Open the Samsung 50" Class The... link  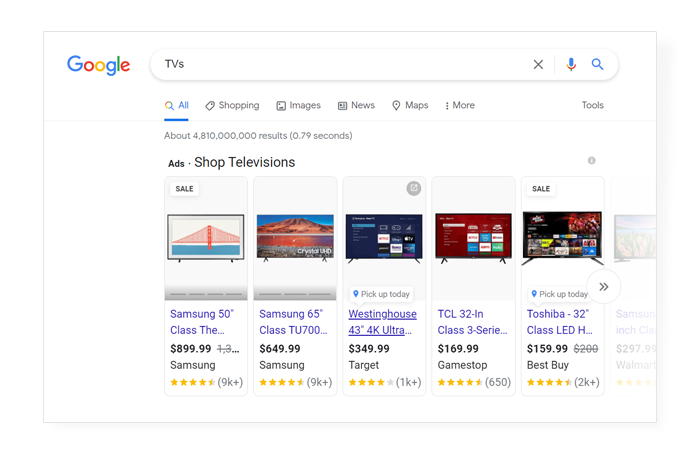pyautogui.click(x=202, y=322)
